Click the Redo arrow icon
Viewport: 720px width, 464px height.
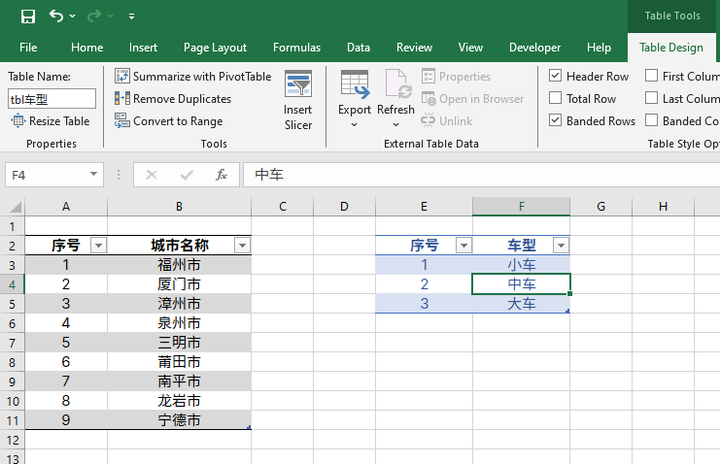(94, 16)
